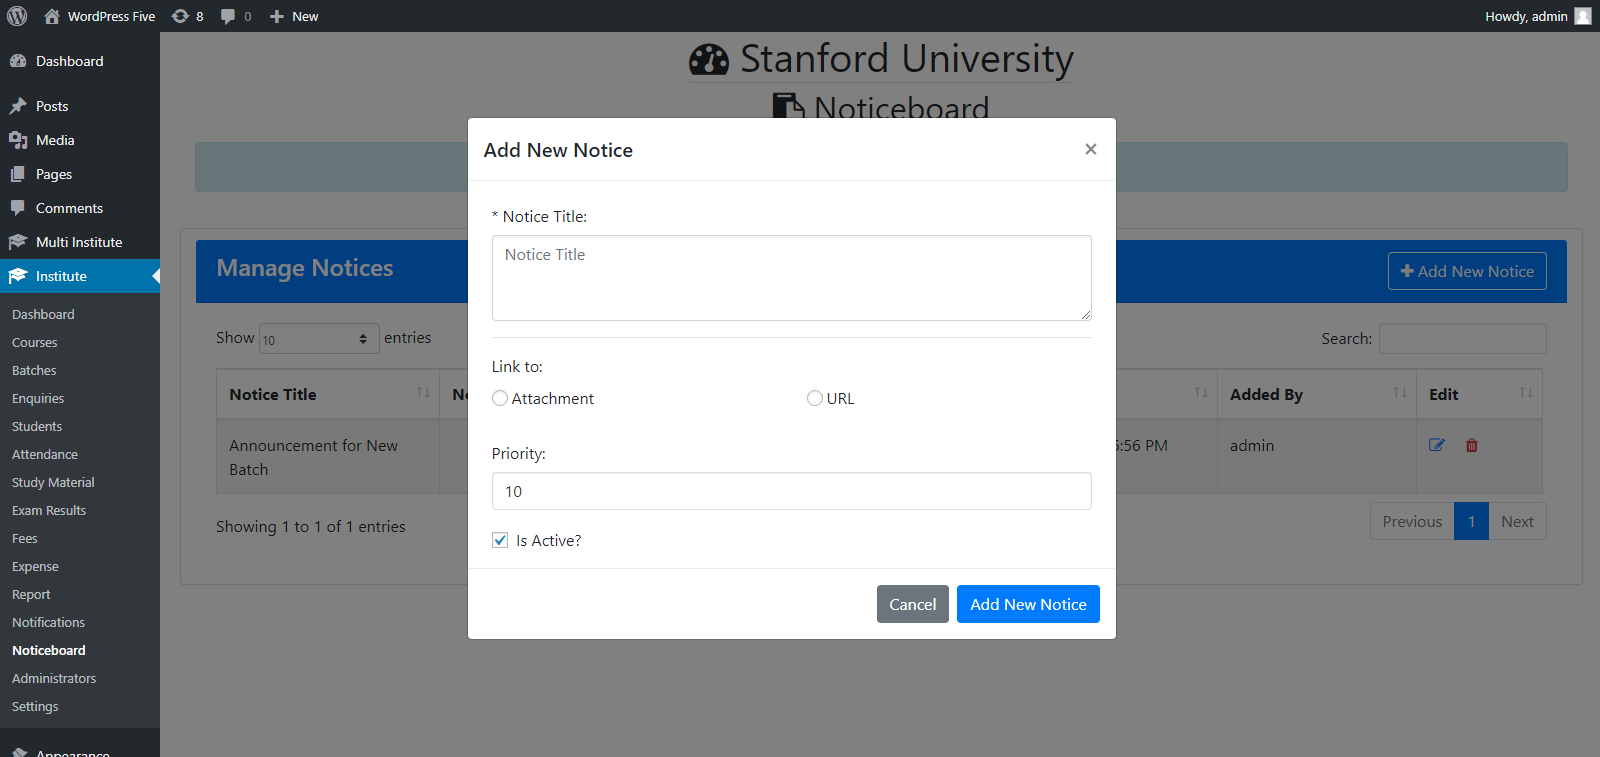Submit with the blue Add New Notice button
Screen dimensions: 1600x757
(x=1028, y=604)
